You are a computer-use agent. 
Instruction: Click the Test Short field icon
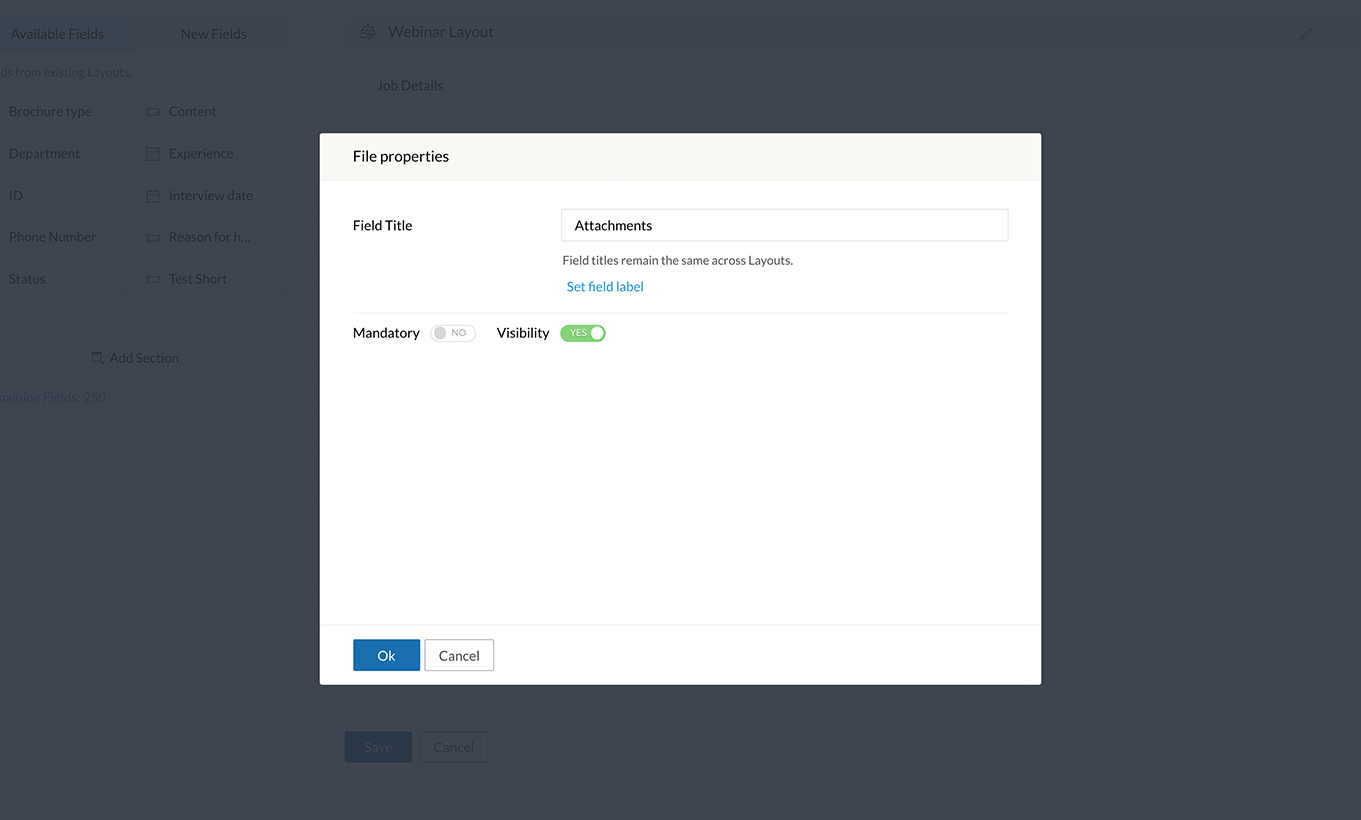point(153,280)
